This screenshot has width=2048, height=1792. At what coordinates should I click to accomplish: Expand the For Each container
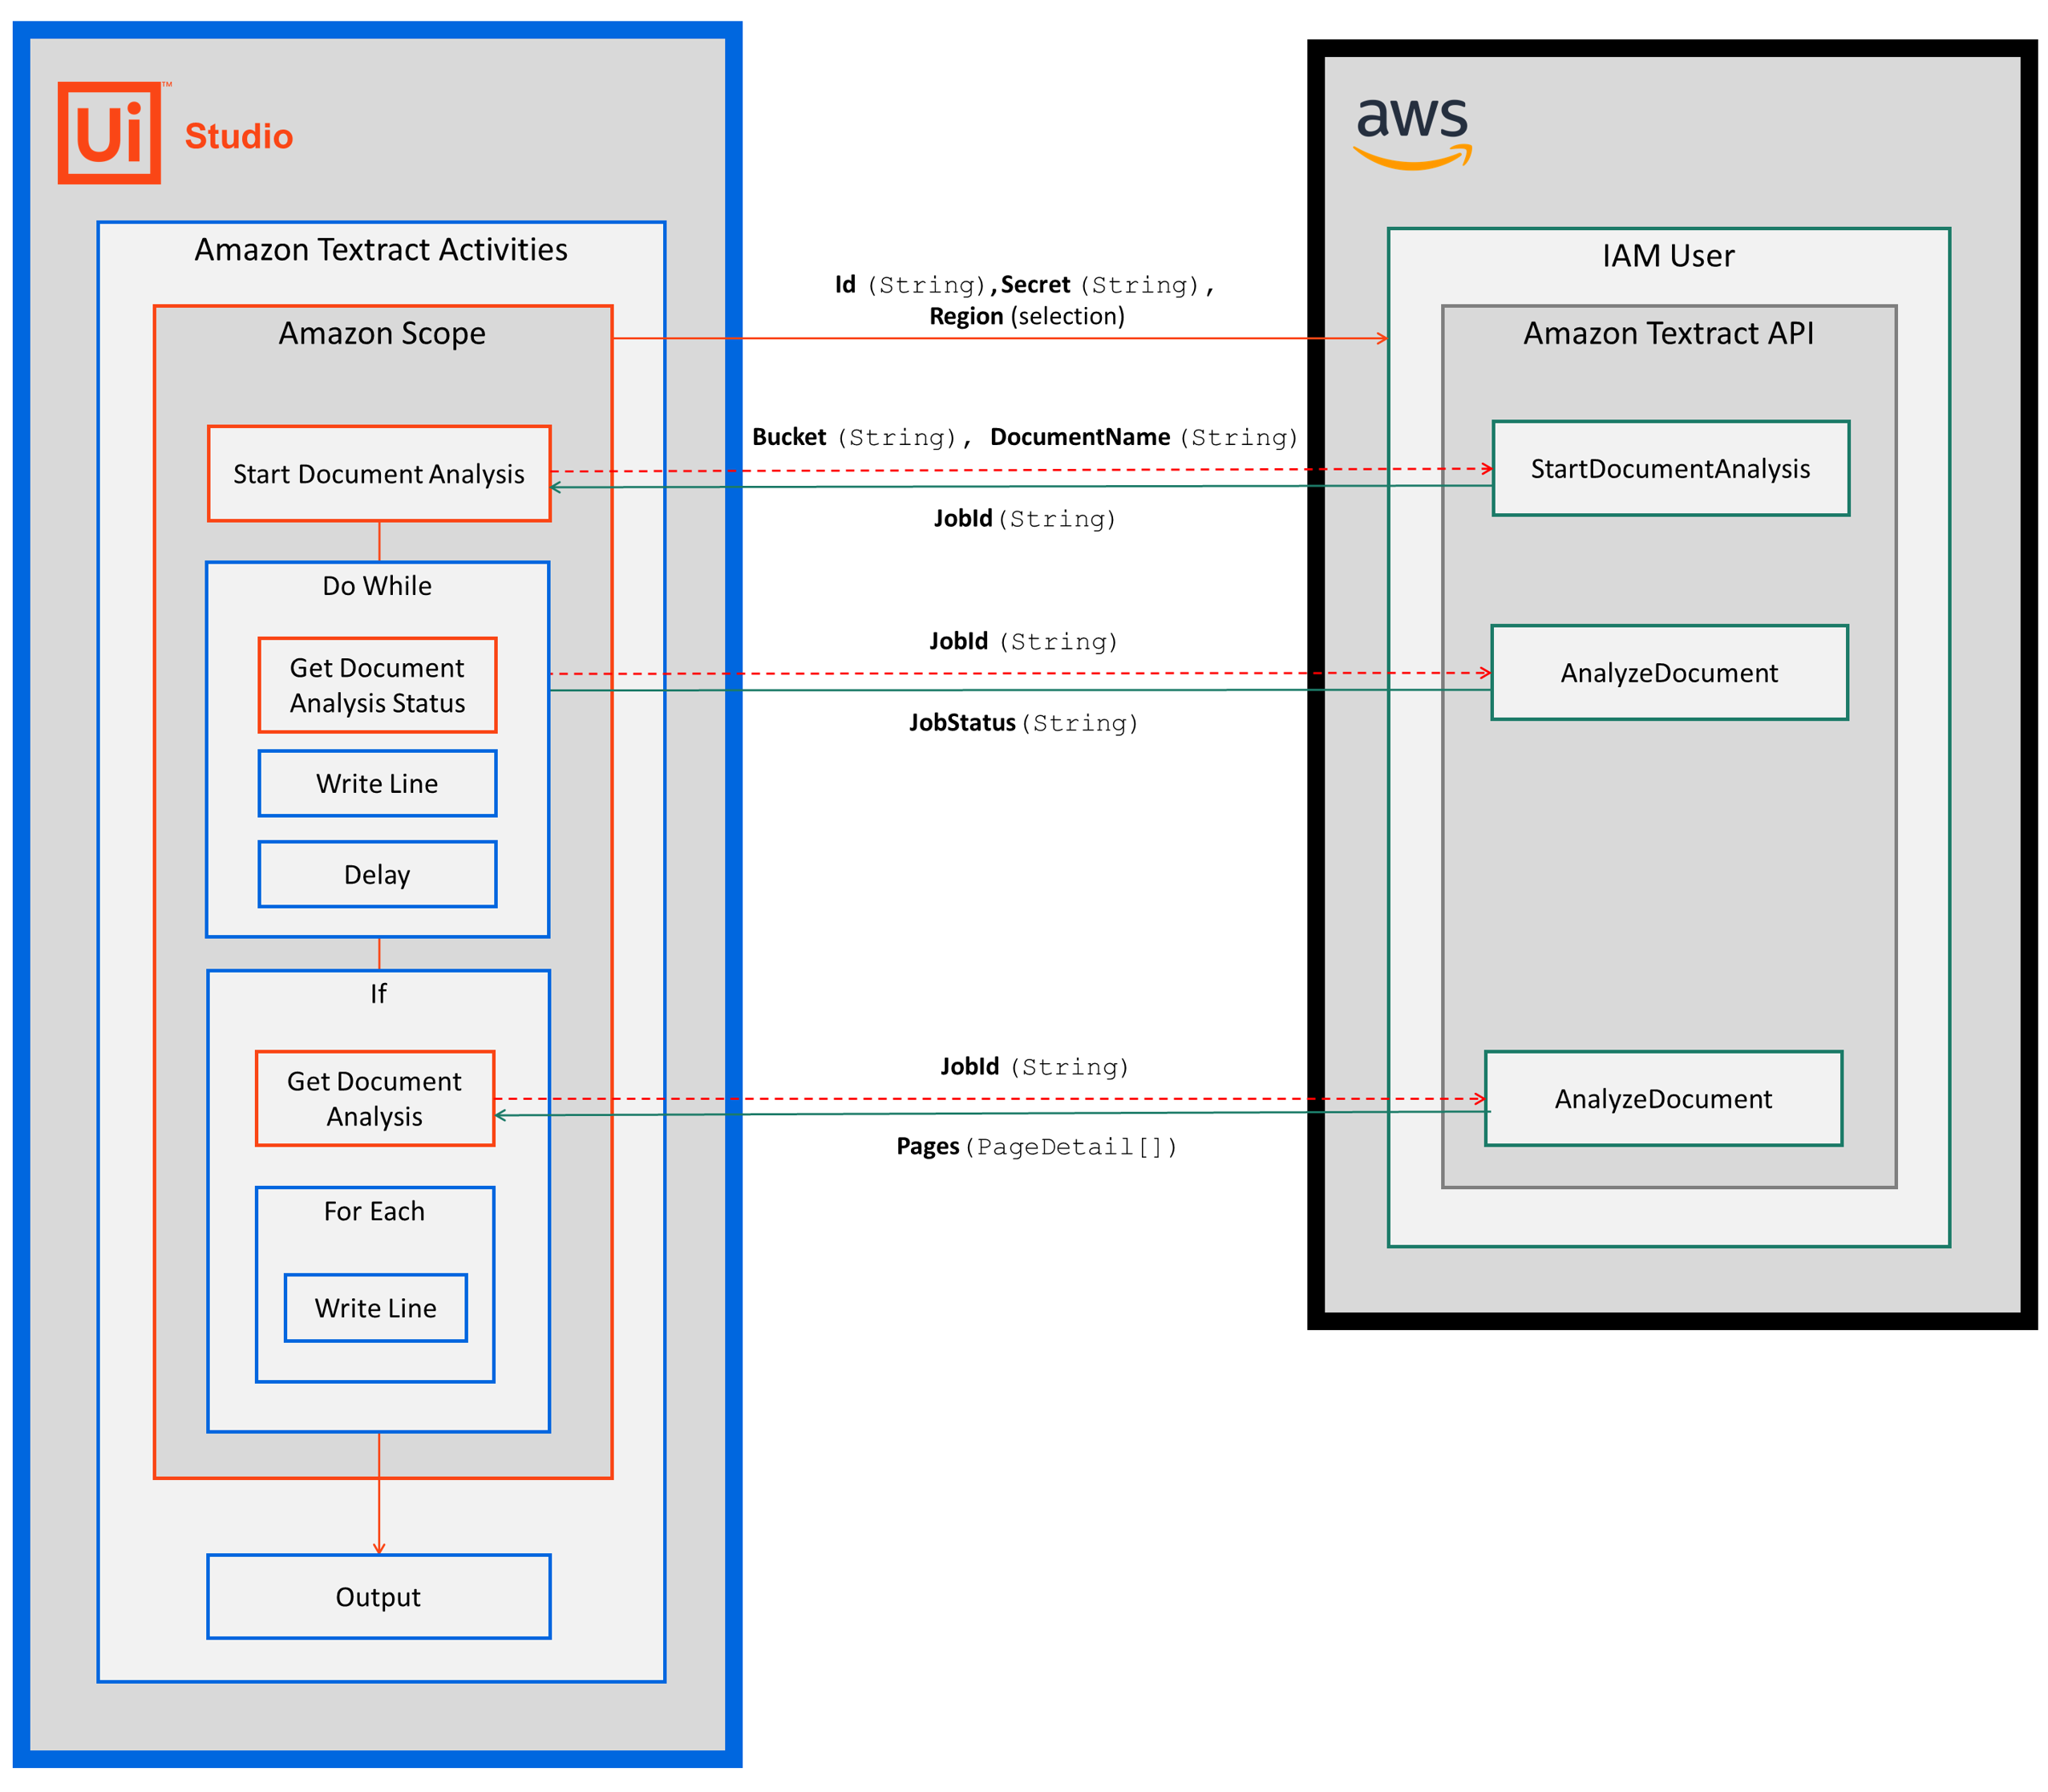376,1211
